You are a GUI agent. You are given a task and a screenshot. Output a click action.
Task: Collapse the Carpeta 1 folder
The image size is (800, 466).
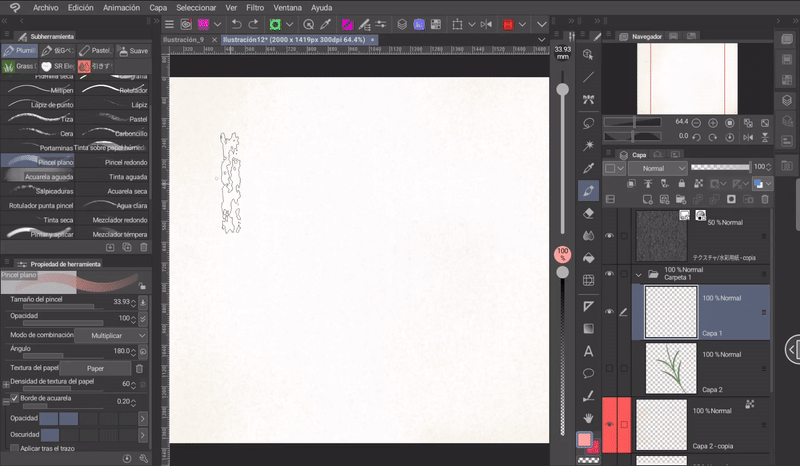point(639,273)
